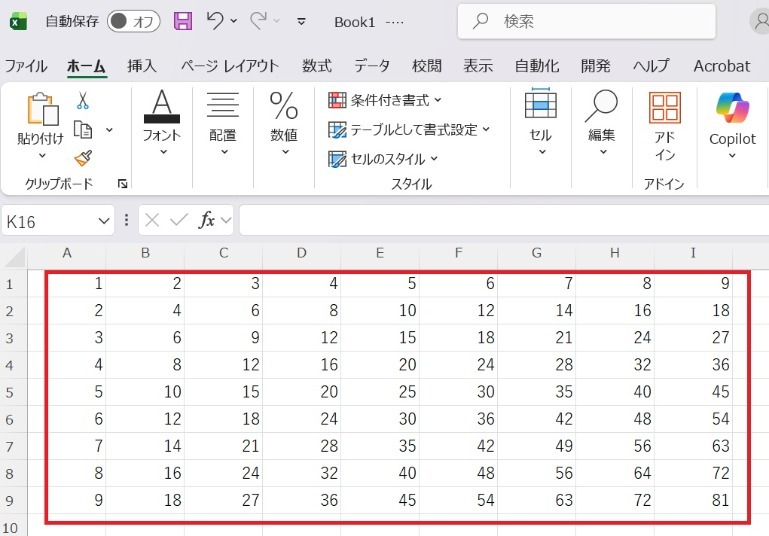The width and height of the screenshot is (769, 536).
Task: Click cell G7 containing 49
Action: (537, 446)
